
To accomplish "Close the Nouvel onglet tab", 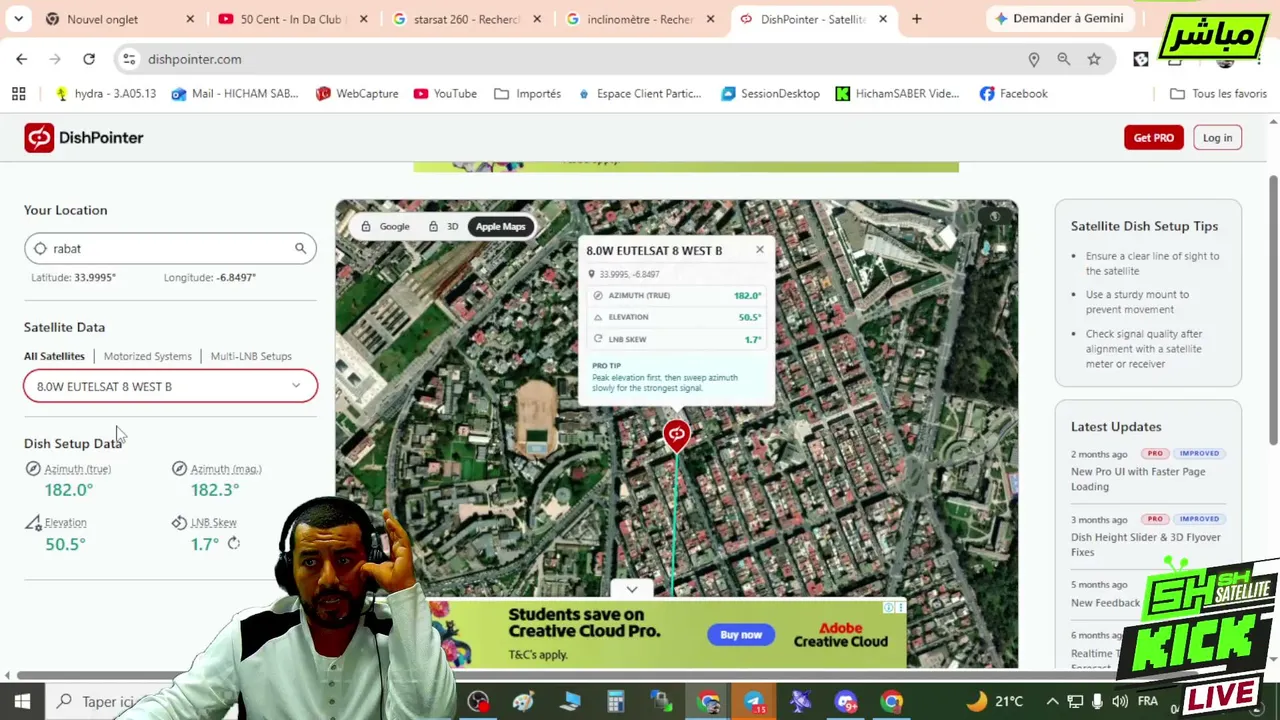I will 190,19.
